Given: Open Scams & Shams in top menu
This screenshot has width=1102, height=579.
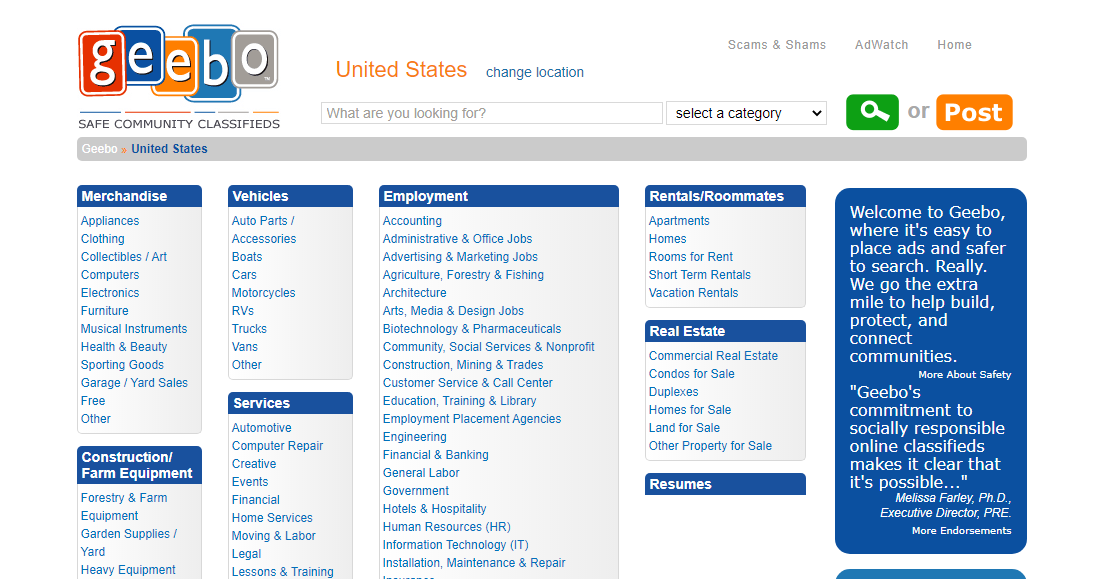Looking at the screenshot, I should [x=777, y=45].
